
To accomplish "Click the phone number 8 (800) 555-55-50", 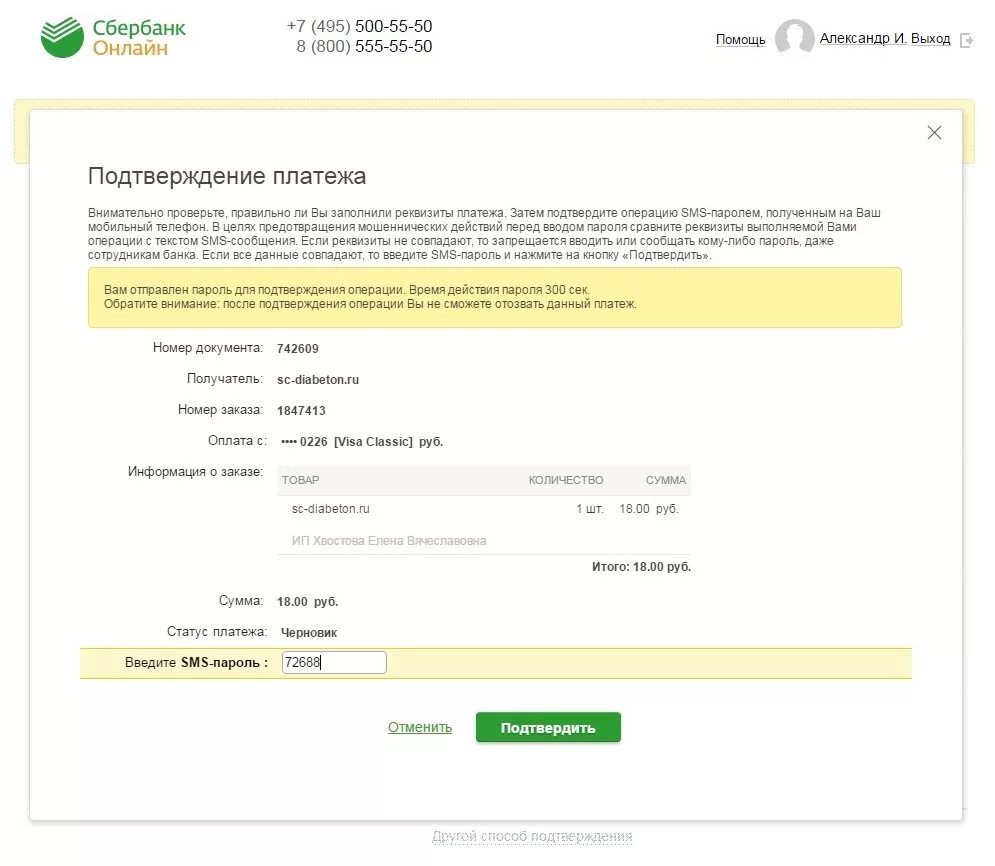I will (x=364, y=46).
